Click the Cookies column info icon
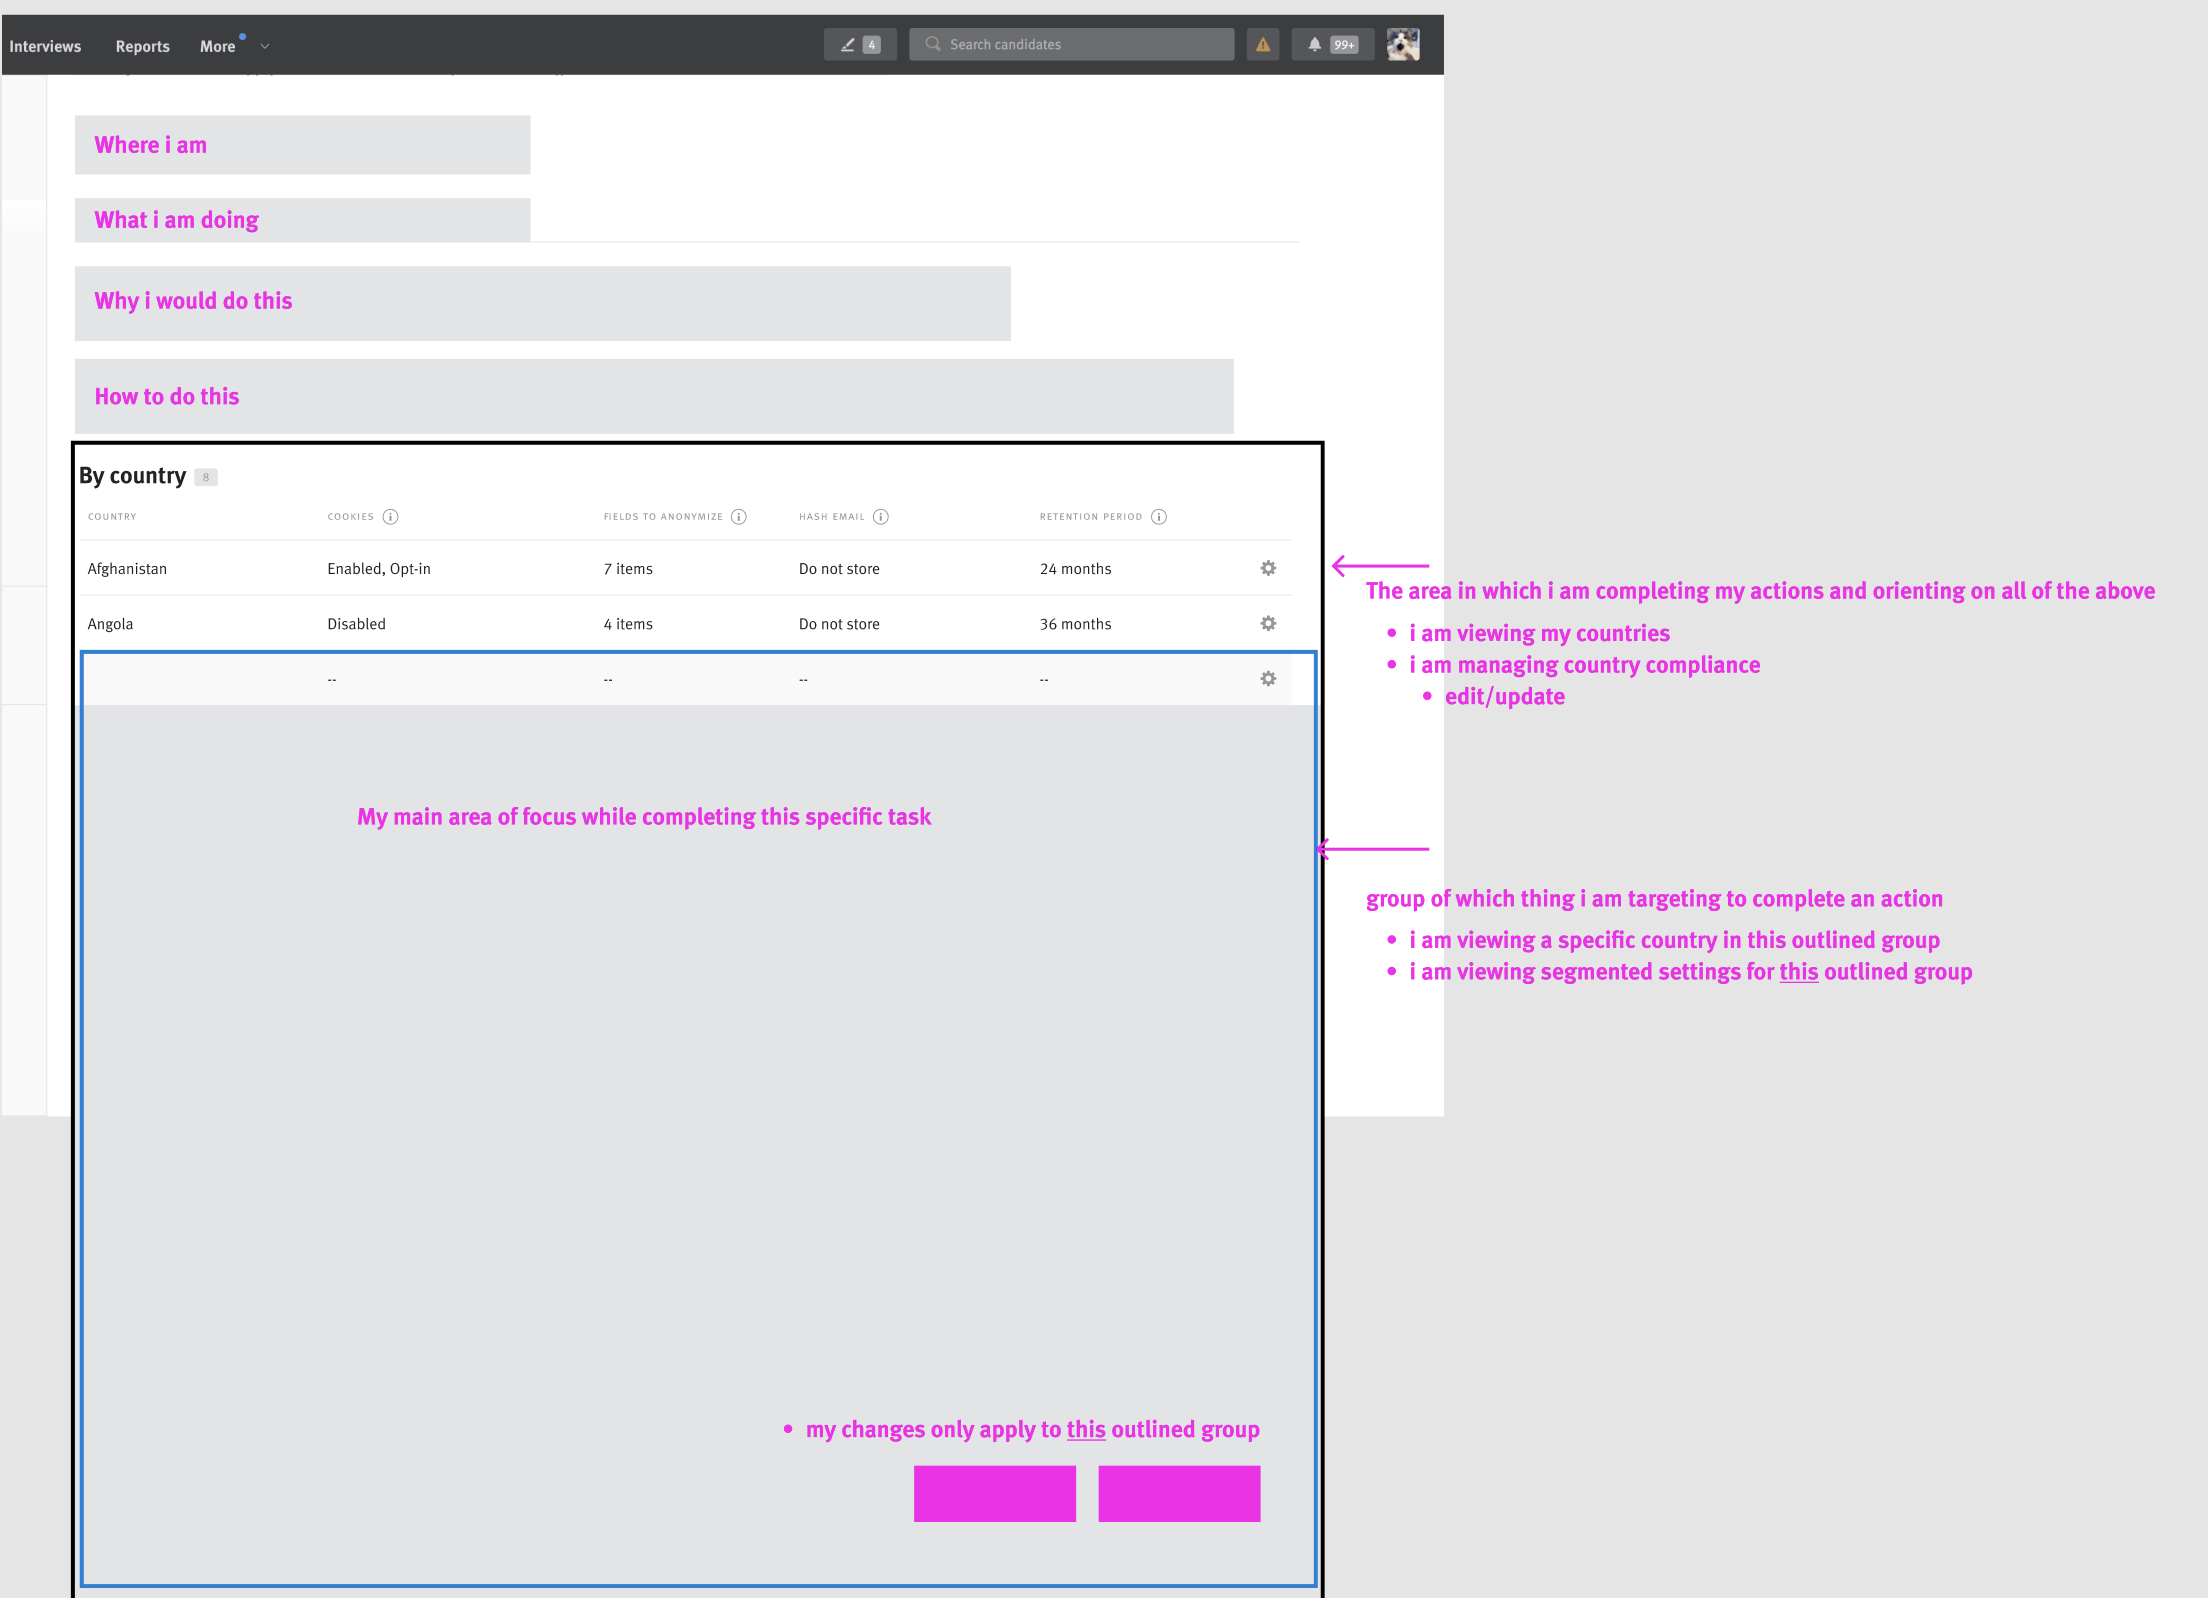This screenshot has width=2208, height=1598. pos(391,517)
